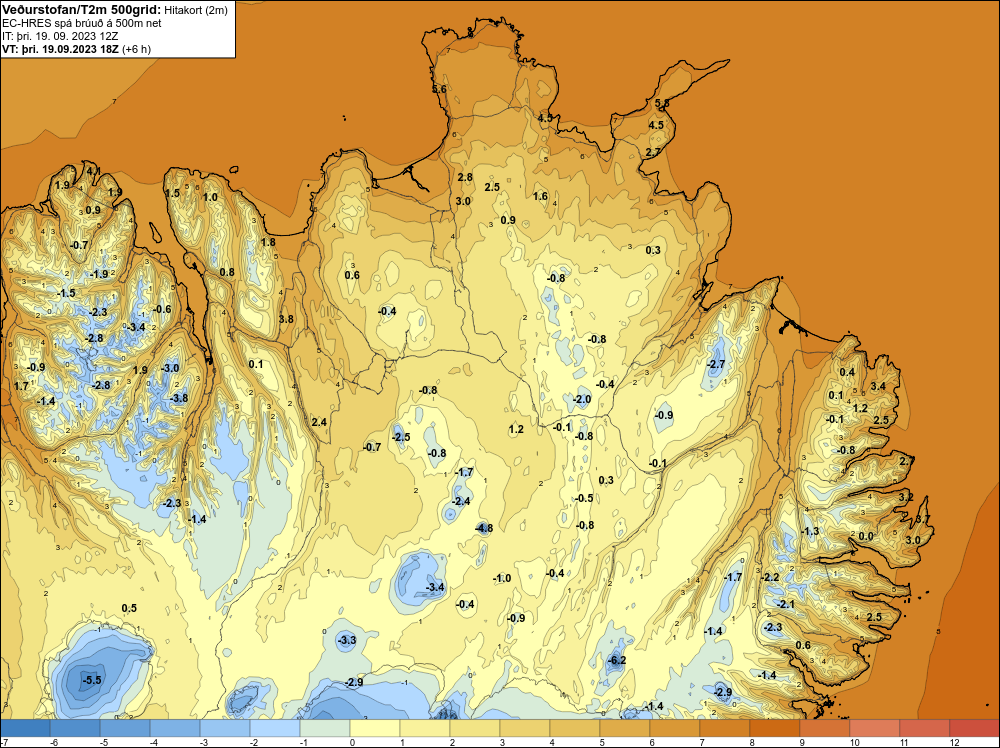Click the '1.6' temperature value
The width and height of the screenshot is (1000, 748).
540,196
